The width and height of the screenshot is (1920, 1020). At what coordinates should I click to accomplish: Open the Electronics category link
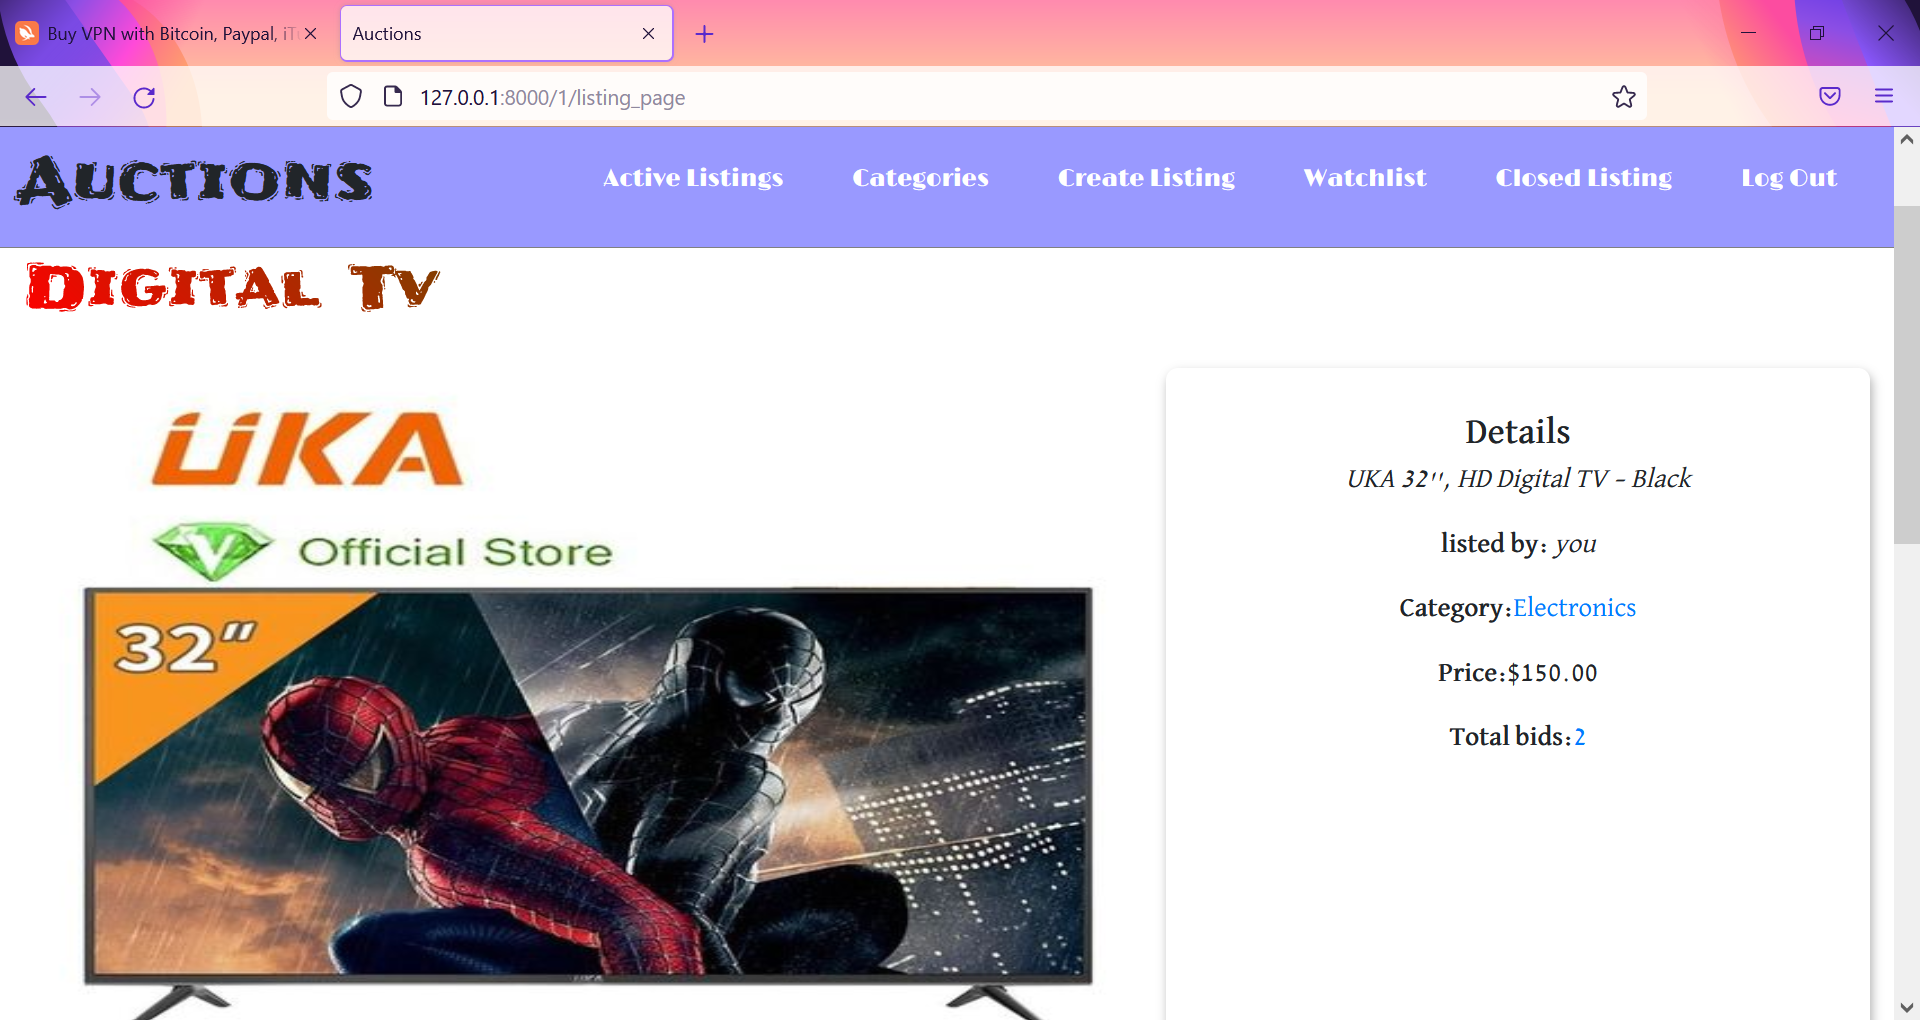click(x=1574, y=608)
